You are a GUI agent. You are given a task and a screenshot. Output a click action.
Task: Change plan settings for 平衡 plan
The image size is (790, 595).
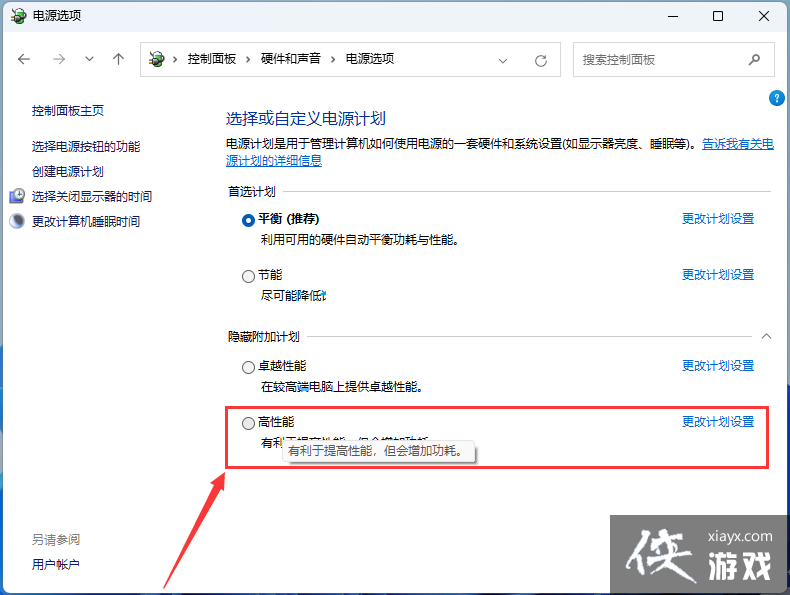tap(718, 219)
